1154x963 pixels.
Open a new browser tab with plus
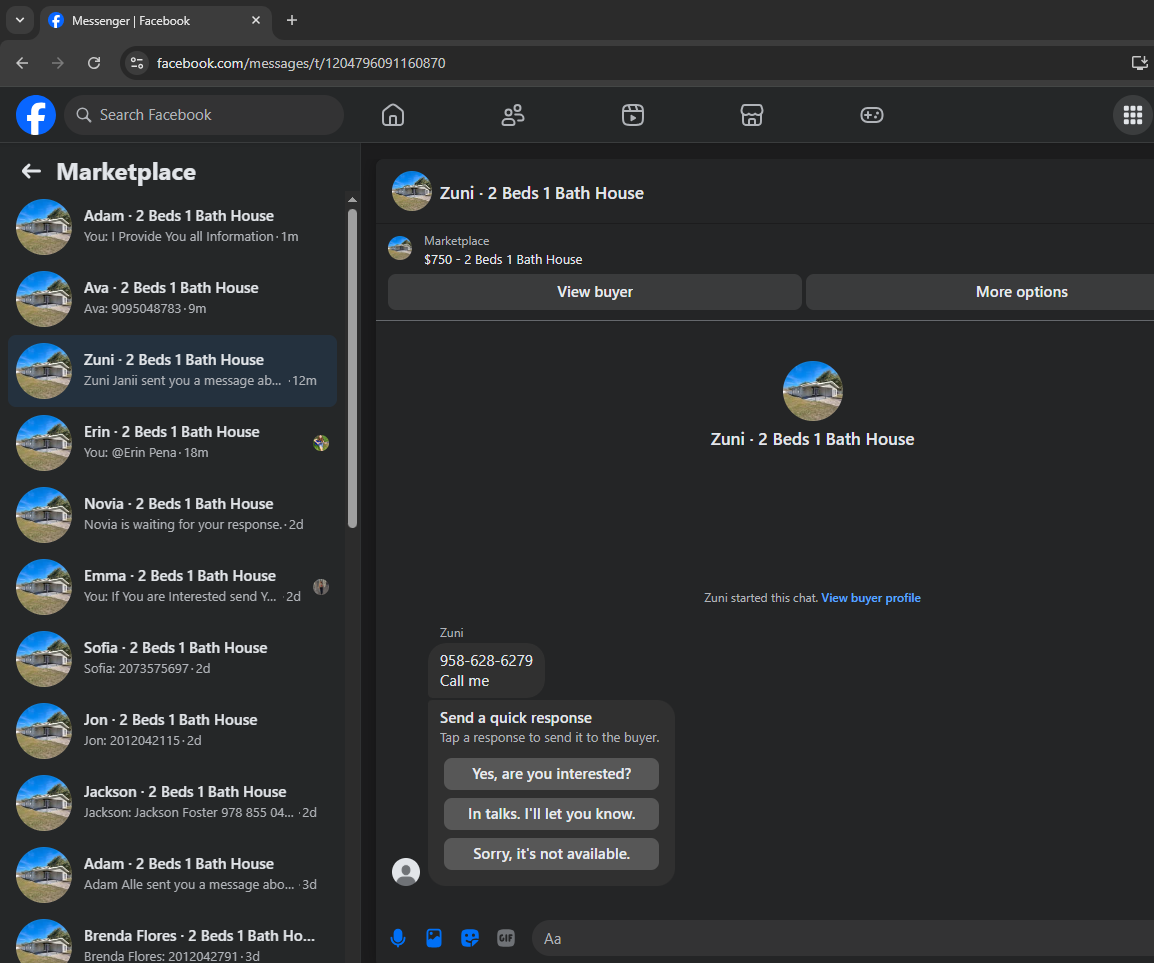(291, 21)
